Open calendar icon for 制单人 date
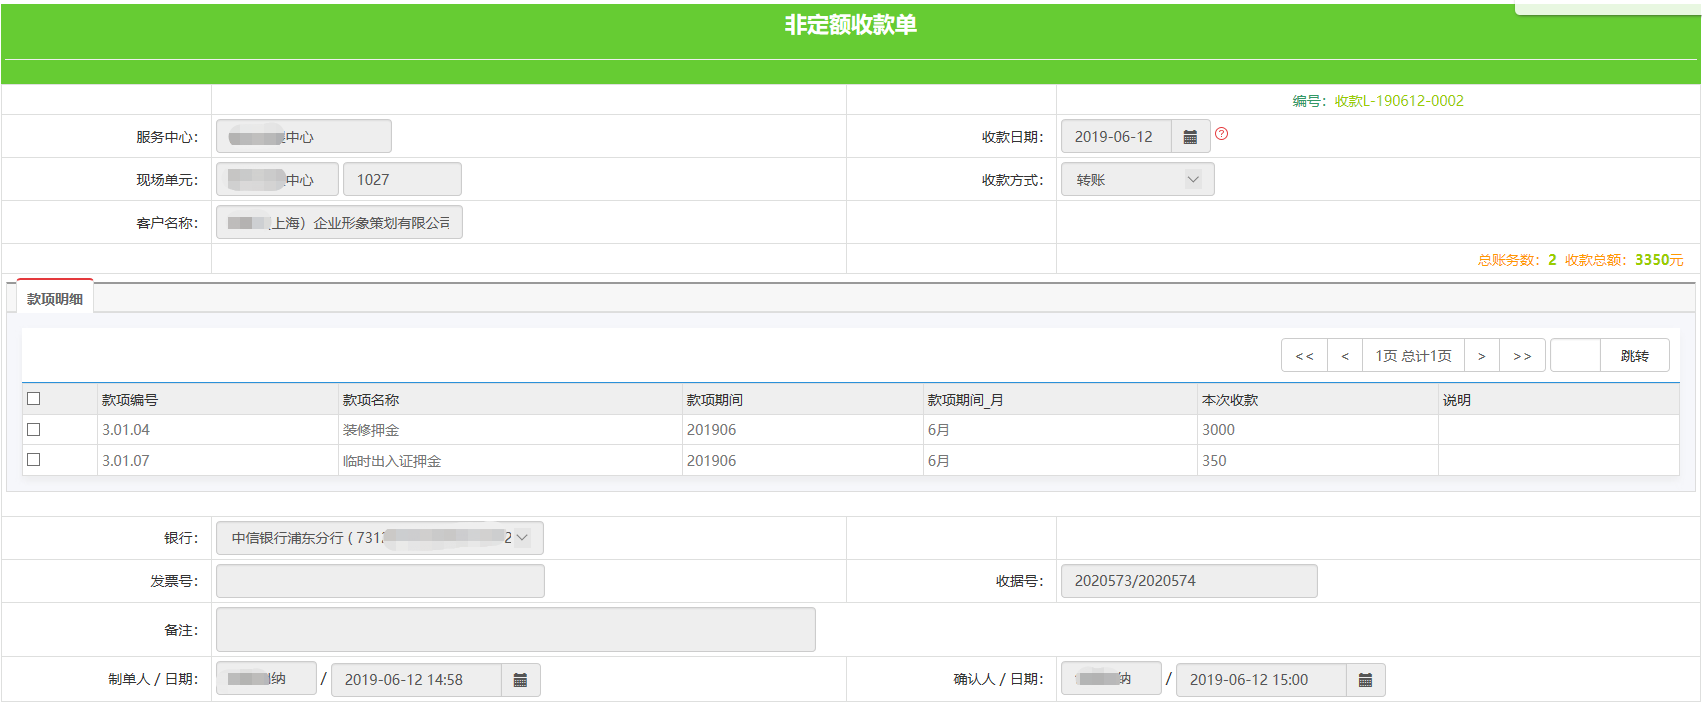Viewport: 1702px width, 705px height. [x=520, y=680]
